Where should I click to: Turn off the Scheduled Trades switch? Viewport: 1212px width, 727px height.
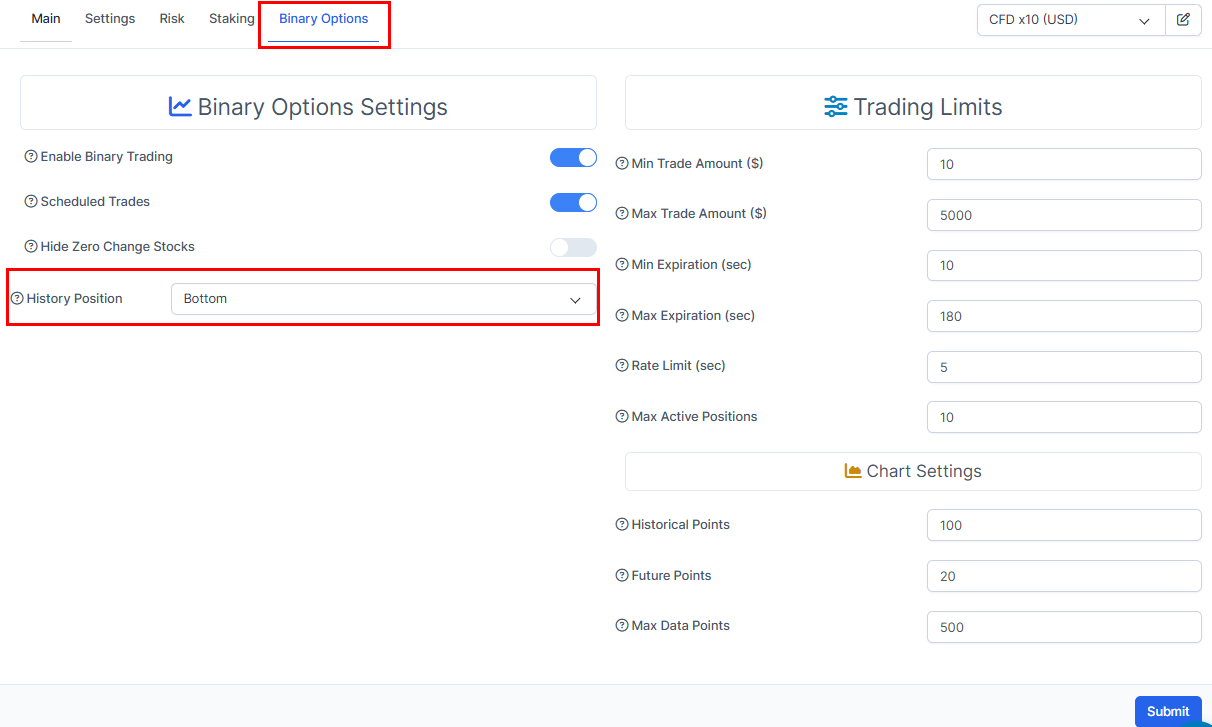pos(573,203)
